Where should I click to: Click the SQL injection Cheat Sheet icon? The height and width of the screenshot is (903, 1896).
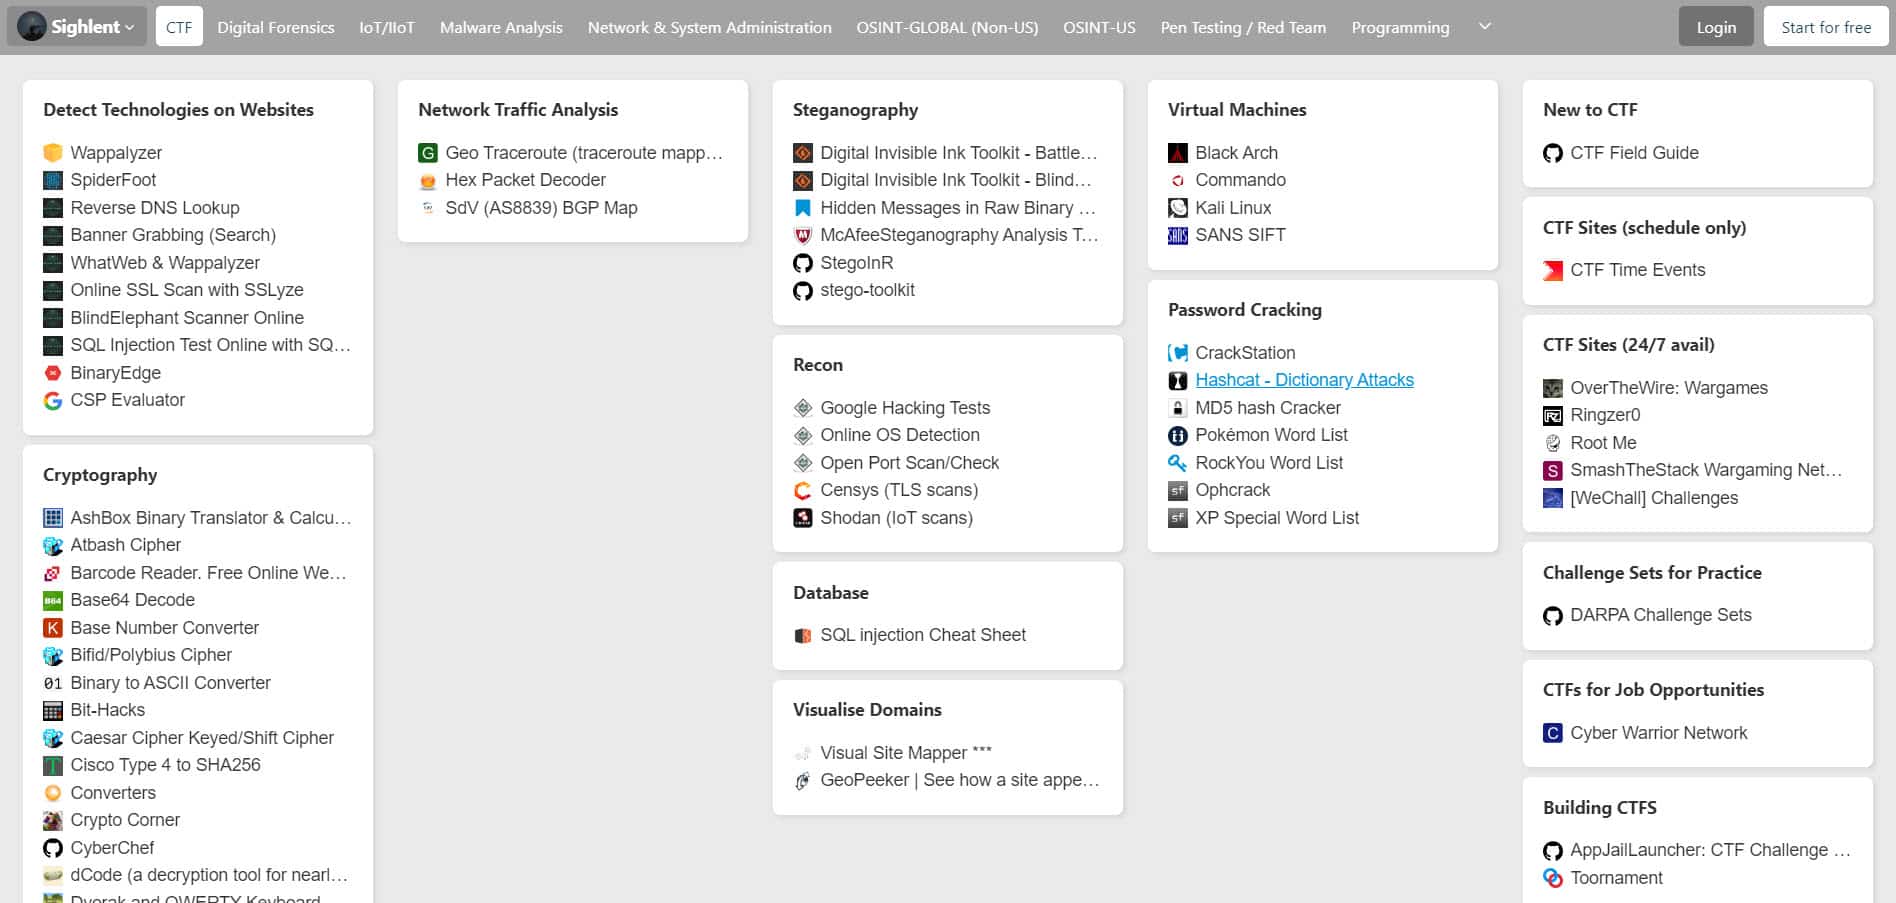click(x=803, y=635)
